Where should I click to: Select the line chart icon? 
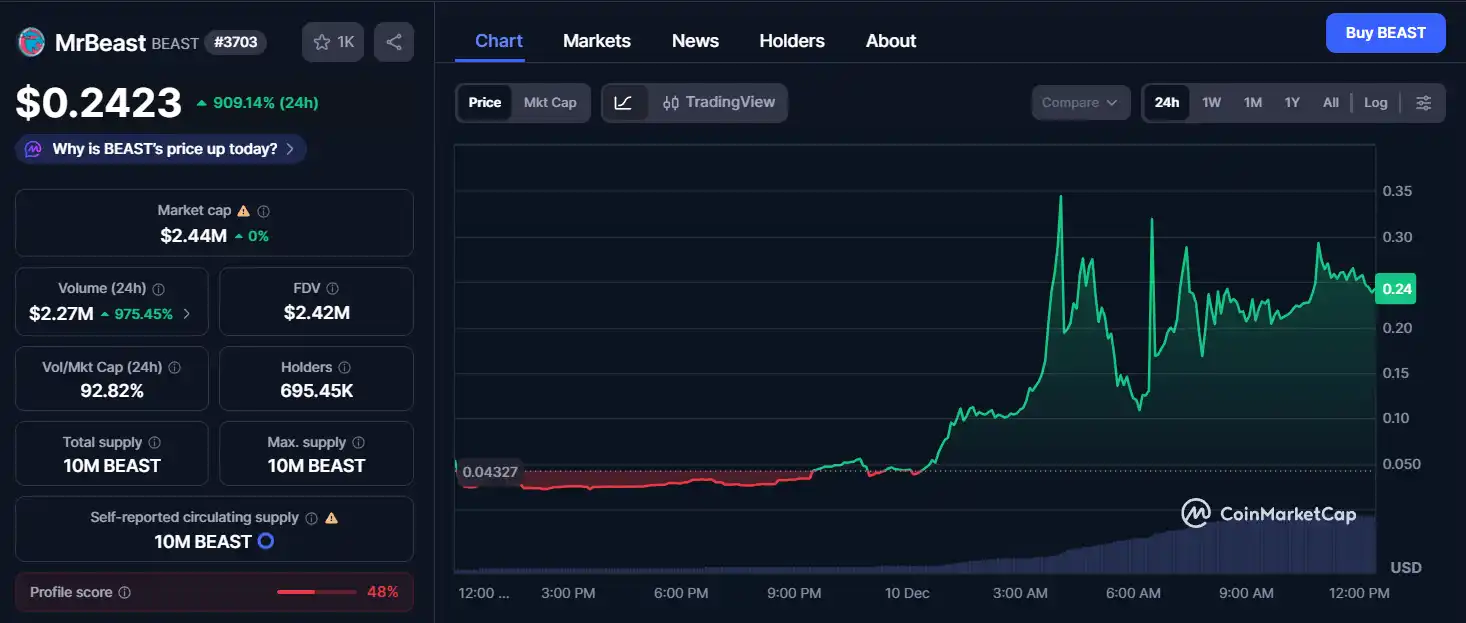(625, 102)
